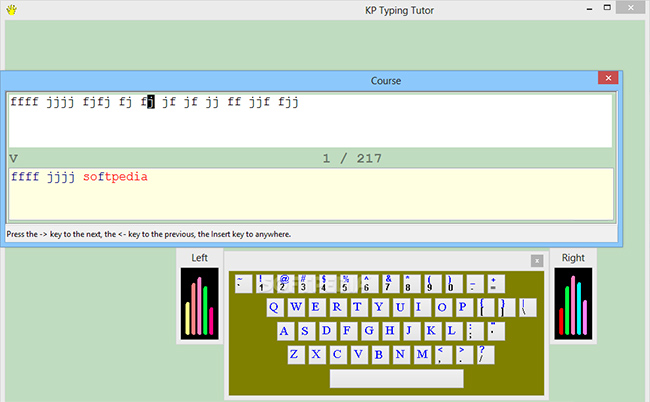Click the comma/less-than key
Viewport: 650px width, 402px height.
(x=443, y=355)
